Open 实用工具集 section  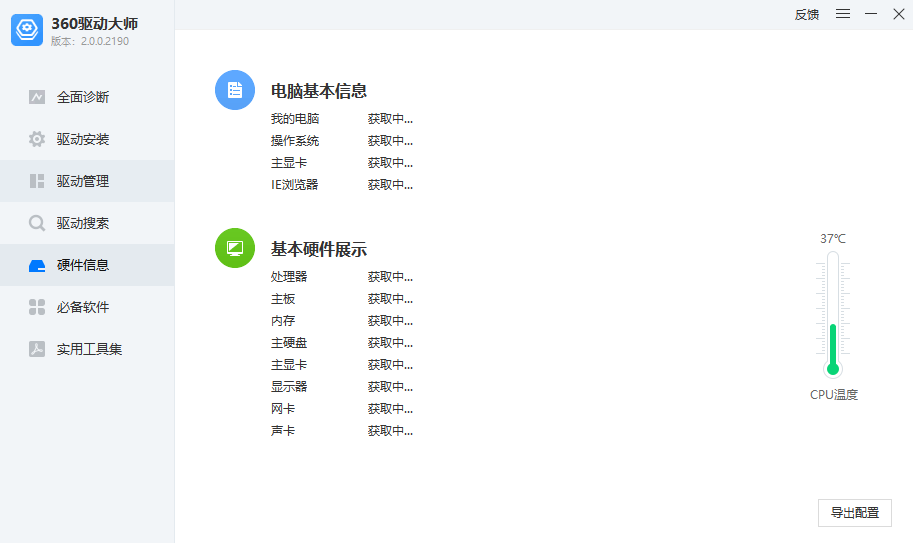click(x=87, y=349)
